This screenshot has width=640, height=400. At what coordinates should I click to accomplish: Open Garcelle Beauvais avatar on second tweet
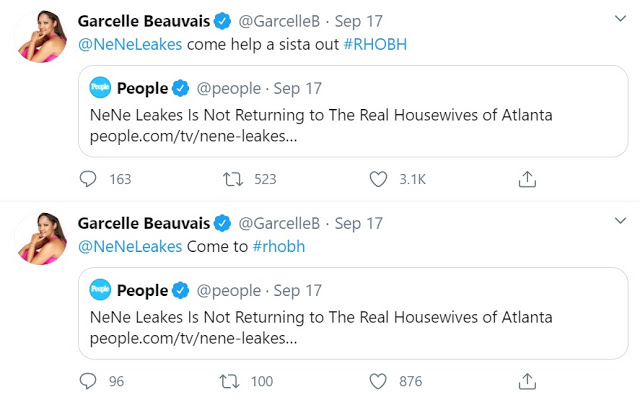[x=41, y=238]
